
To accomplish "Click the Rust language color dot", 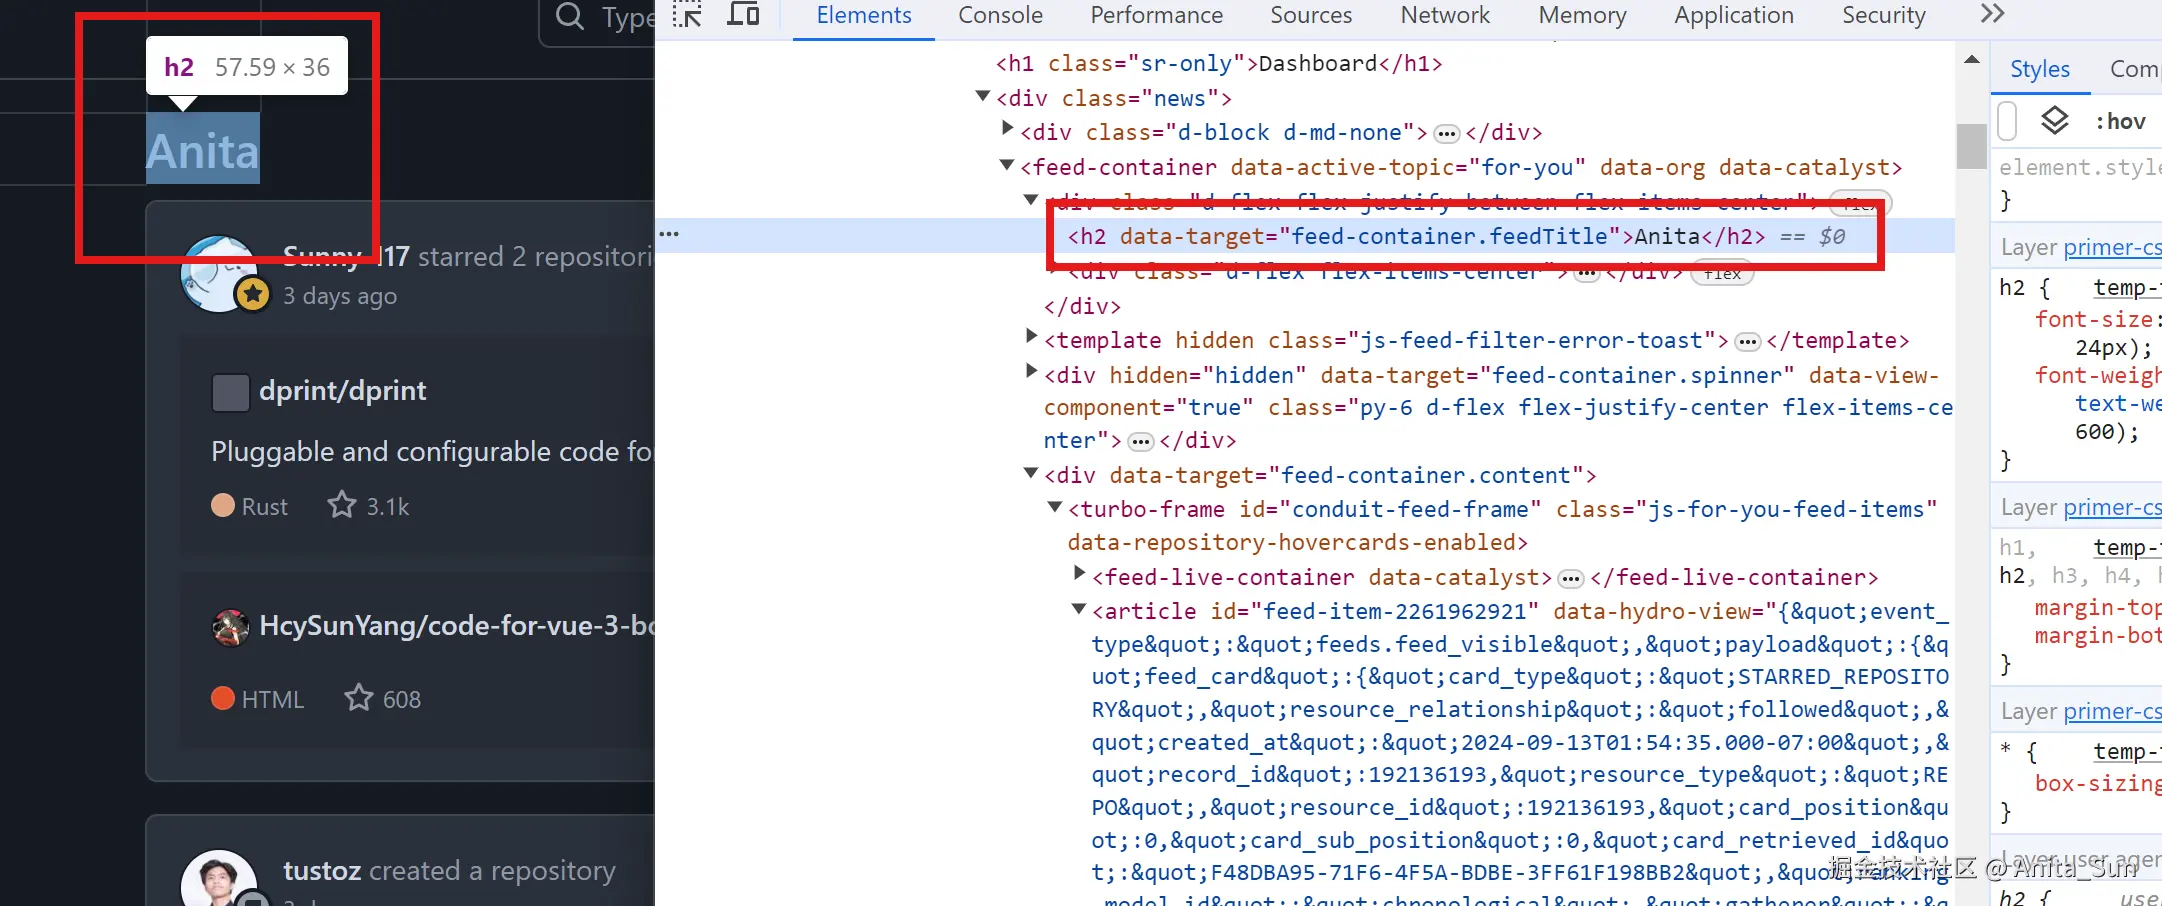I will (x=223, y=506).
